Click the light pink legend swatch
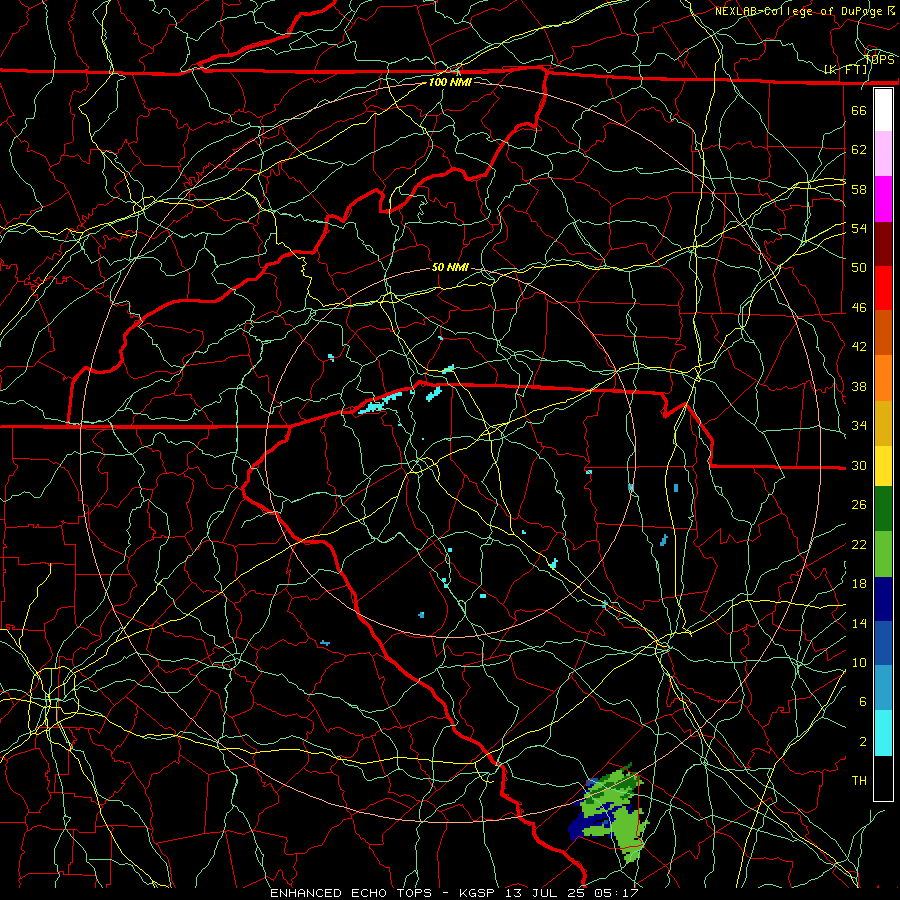 tap(883, 154)
